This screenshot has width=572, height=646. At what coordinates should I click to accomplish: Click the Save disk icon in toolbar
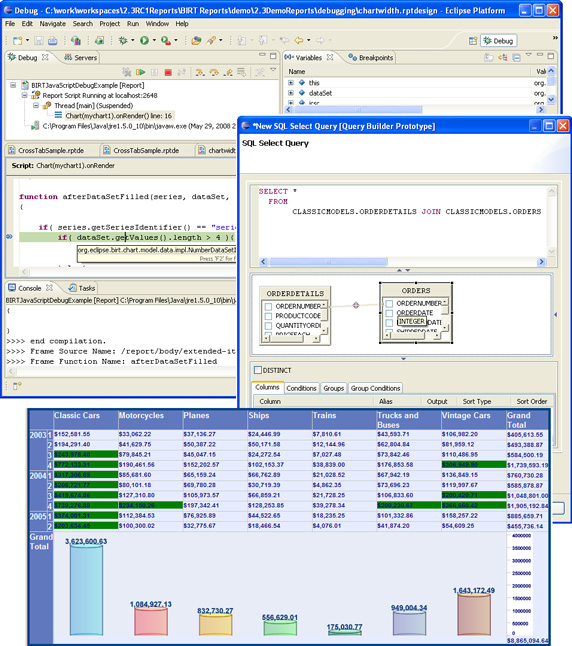point(39,40)
